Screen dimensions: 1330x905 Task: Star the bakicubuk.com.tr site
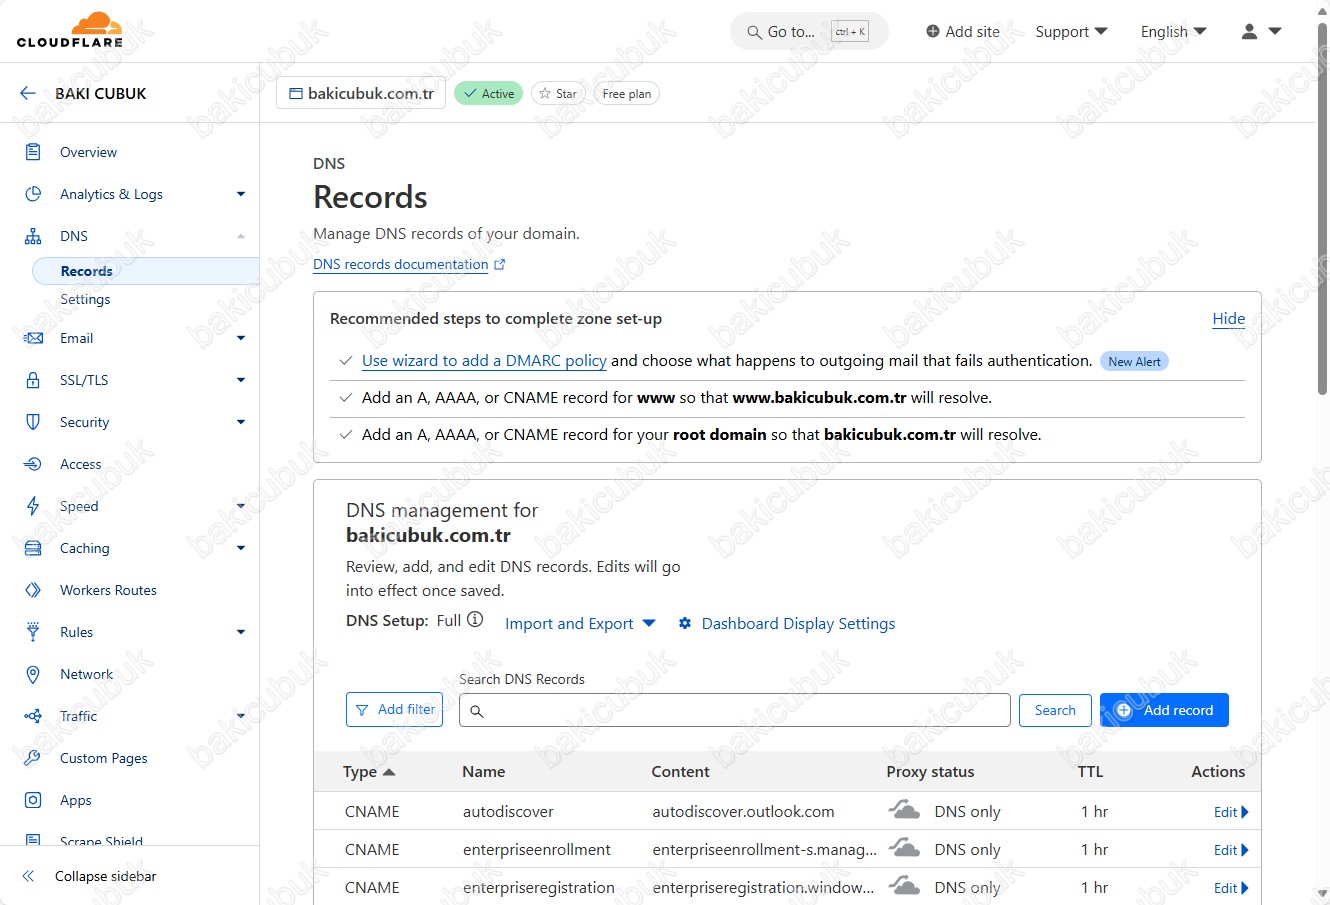tap(558, 93)
